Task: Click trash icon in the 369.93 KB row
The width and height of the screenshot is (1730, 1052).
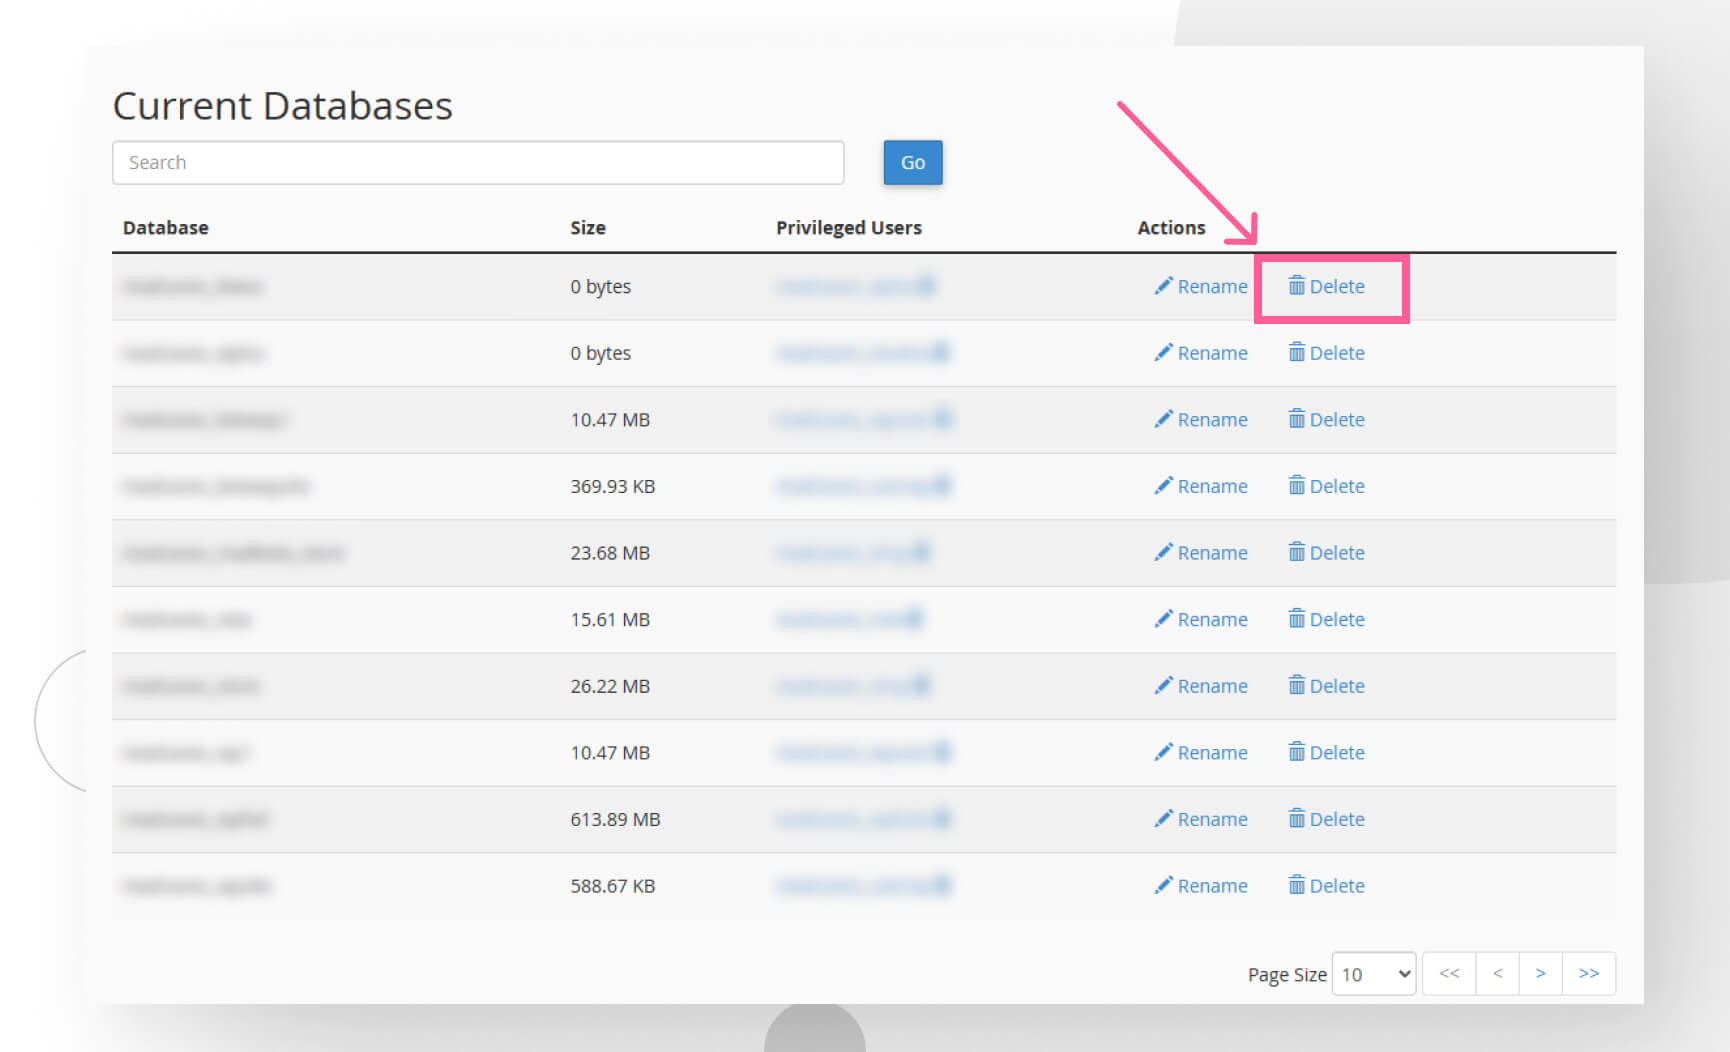Action: pos(1296,486)
